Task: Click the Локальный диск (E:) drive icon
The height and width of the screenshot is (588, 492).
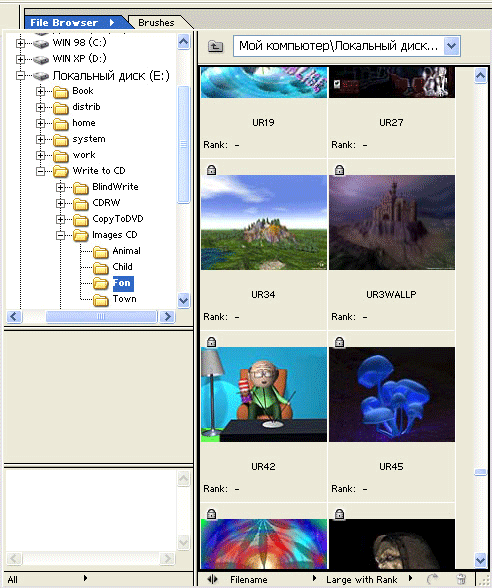Action: pyautogui.click(x=41, y=76)
